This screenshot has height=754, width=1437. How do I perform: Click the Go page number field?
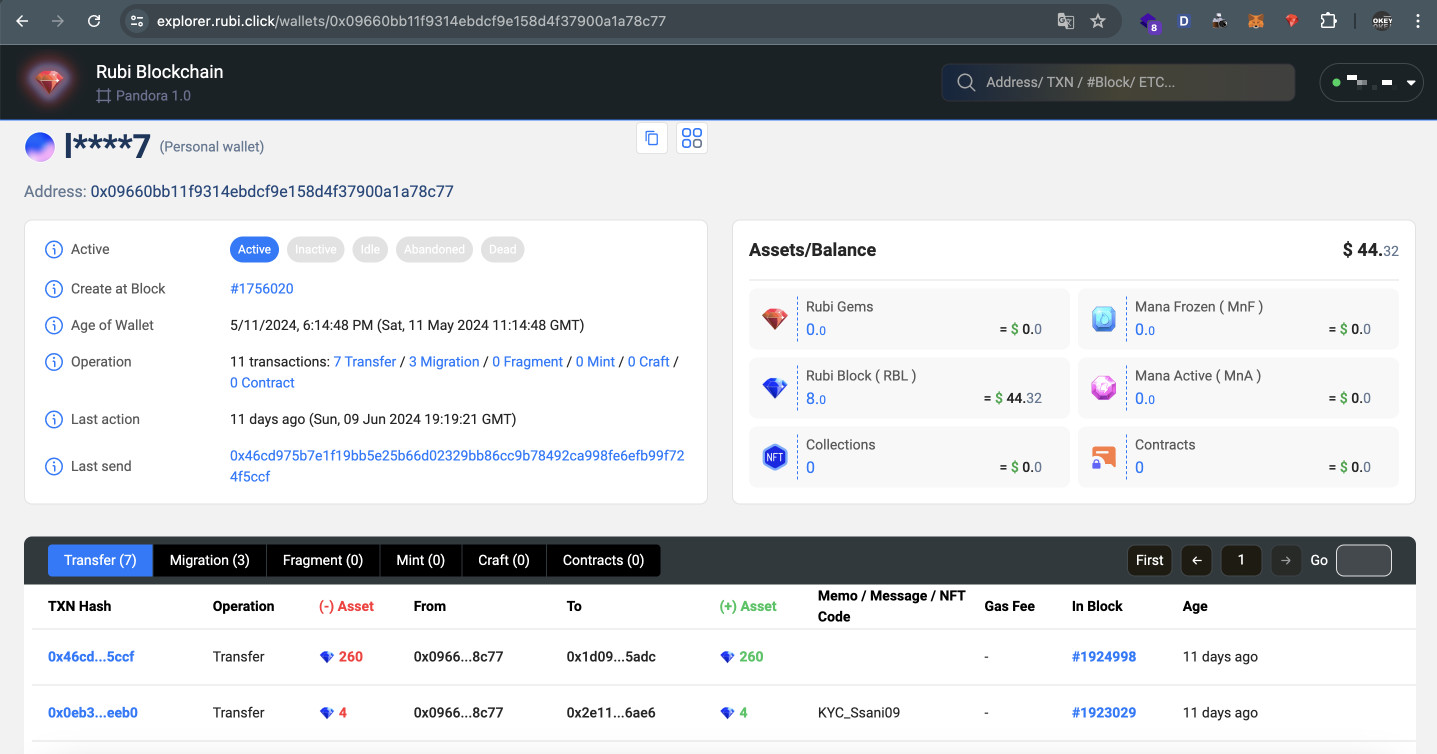[1364, 560]
